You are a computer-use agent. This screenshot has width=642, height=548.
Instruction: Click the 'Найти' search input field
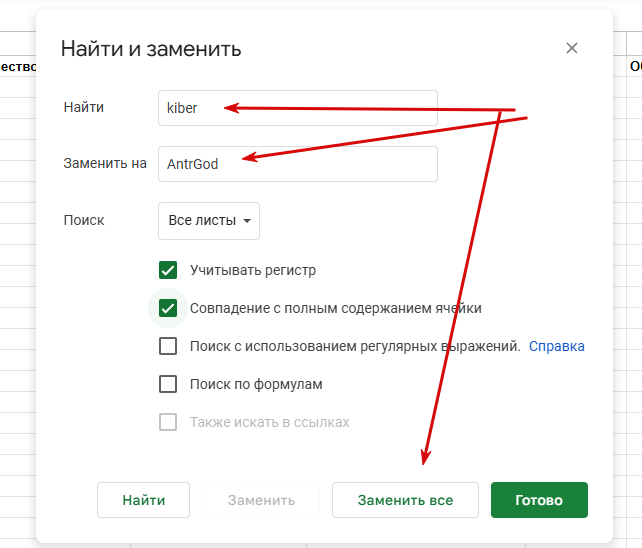[x=298, y=108]
